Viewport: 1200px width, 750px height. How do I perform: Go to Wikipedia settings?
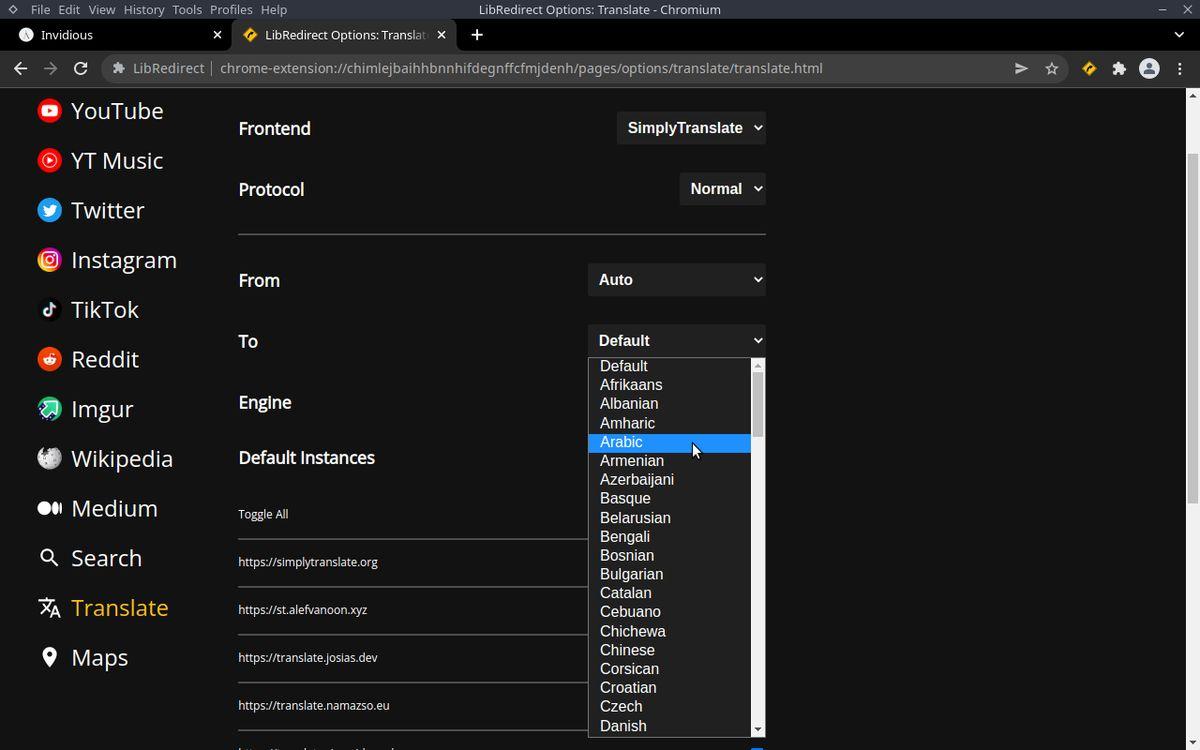[x=105, y=459]
